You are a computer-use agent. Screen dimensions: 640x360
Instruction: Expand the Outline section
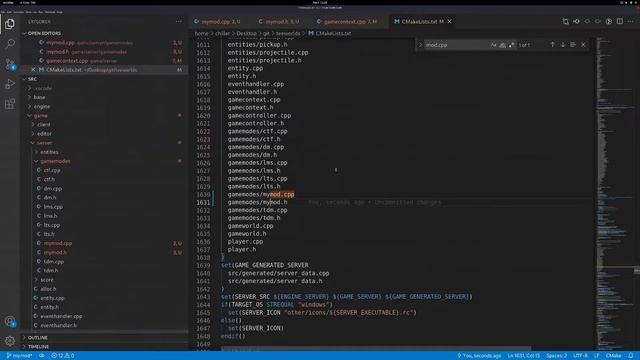(x=38, y=338)
